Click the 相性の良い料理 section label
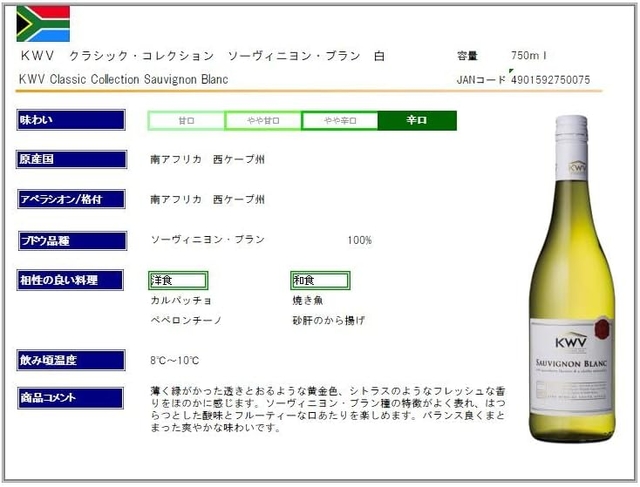Viewport: 640px width, 487px height. pyautogui.click(x=70, y=280)
